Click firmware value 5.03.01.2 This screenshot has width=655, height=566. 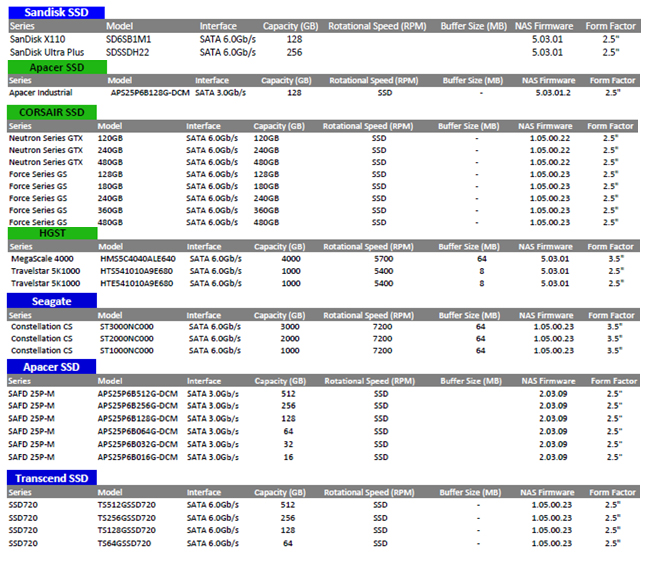click(553, 93)
